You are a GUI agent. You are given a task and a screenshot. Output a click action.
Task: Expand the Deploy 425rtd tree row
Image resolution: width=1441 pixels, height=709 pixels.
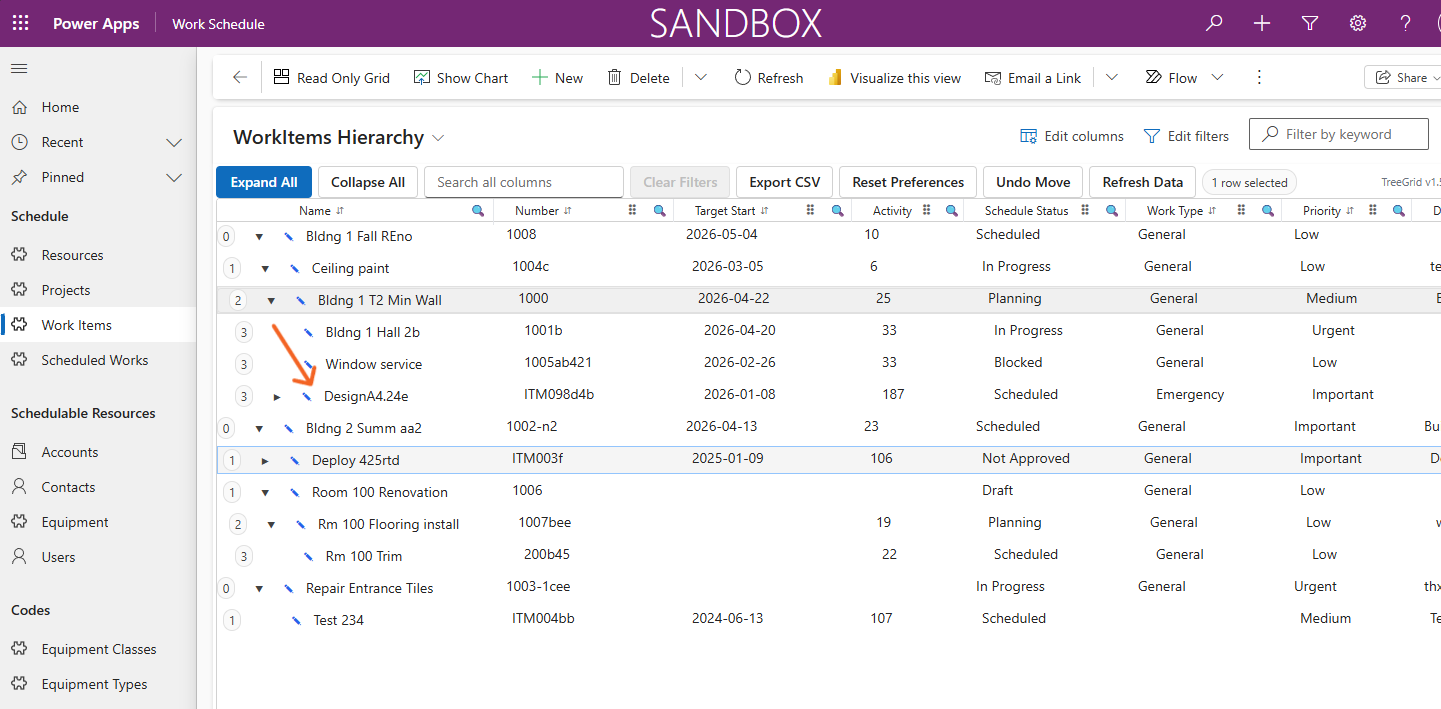tap(265, 461)
